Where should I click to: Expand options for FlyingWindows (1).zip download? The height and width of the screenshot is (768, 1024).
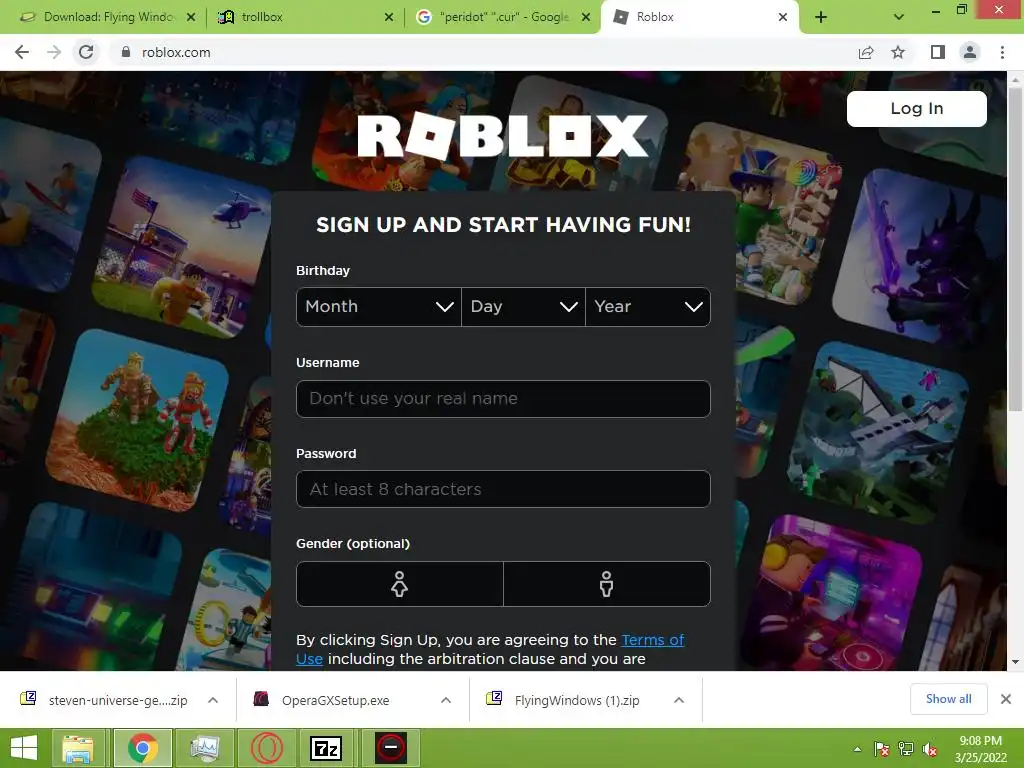point(679,700)
